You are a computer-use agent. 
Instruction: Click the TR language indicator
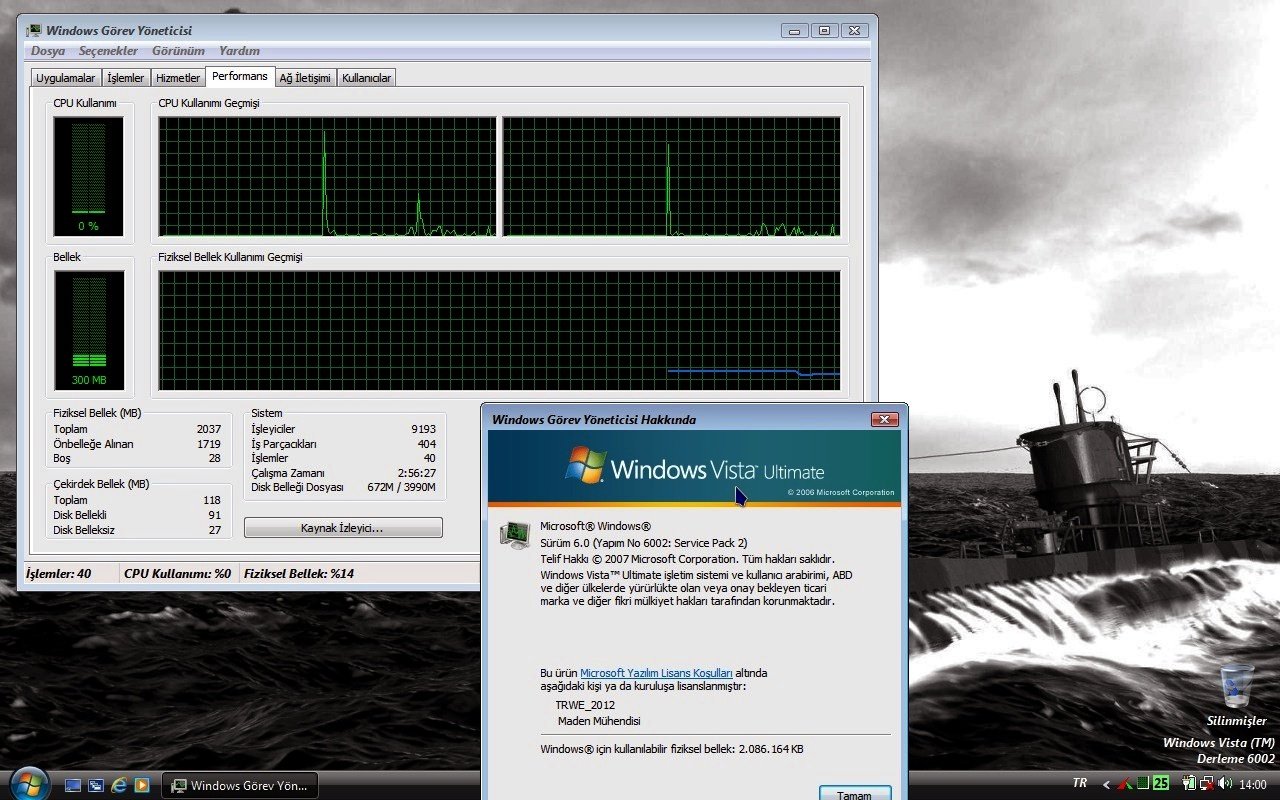click(x=1080, y=783)
